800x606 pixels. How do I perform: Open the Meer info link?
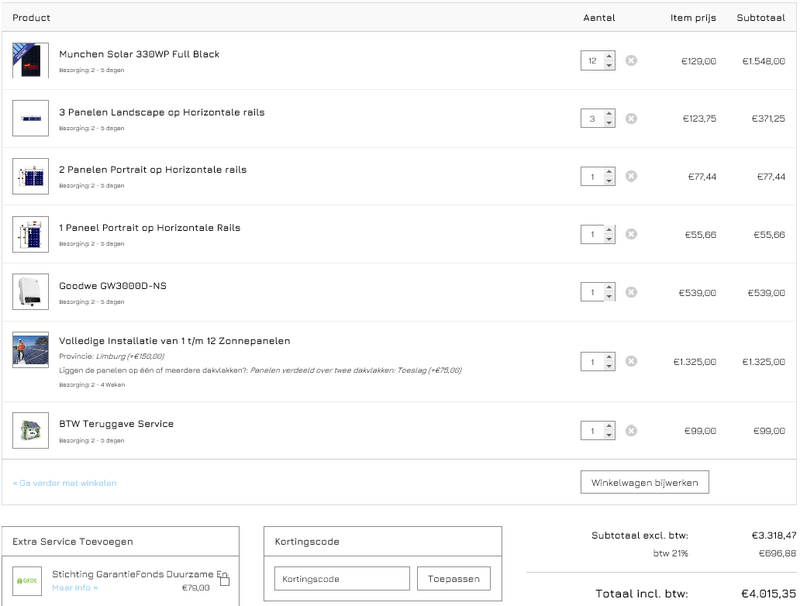75,588
